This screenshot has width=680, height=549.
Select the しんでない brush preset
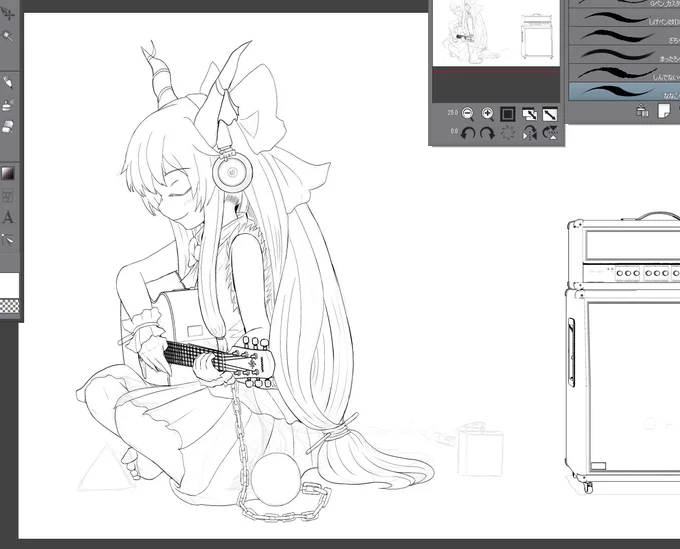pos(624,73)
